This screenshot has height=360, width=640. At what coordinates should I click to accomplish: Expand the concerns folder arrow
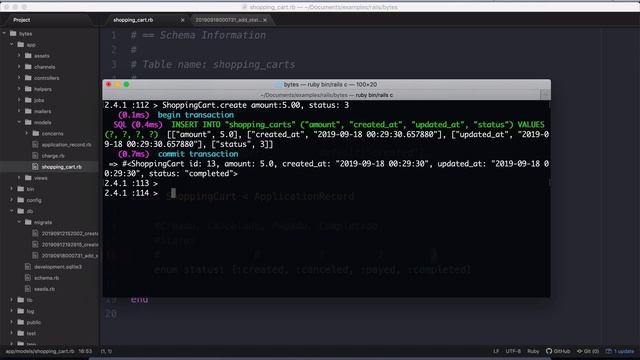click(27, 133)
